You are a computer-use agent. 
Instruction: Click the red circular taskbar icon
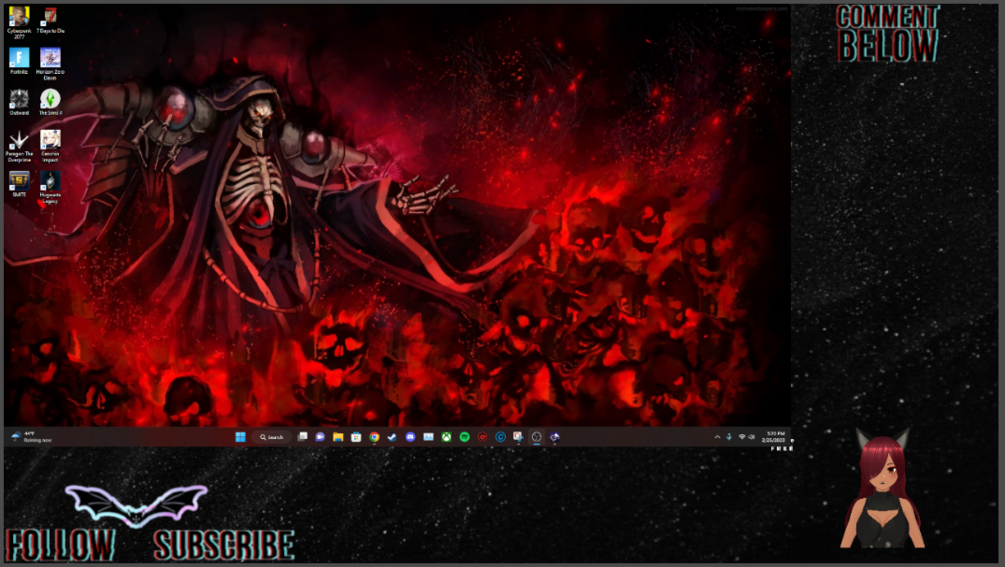tap(482, 437)
